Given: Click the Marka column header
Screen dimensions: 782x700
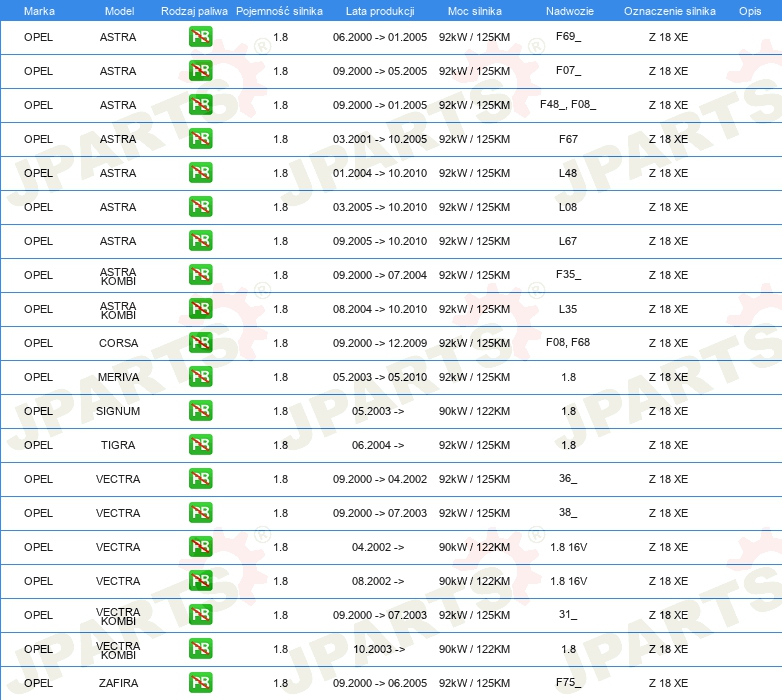Looking at the screenshot, I should [x=39, y=11].
